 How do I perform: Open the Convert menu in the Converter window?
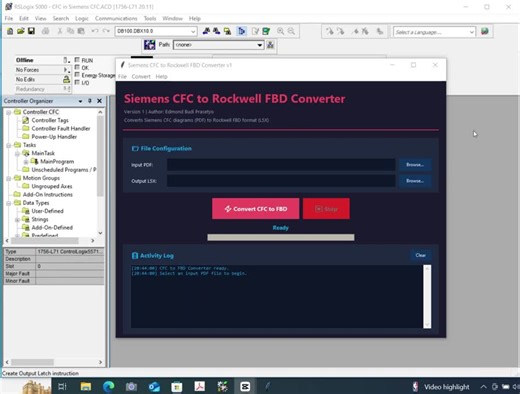[141, 77]
